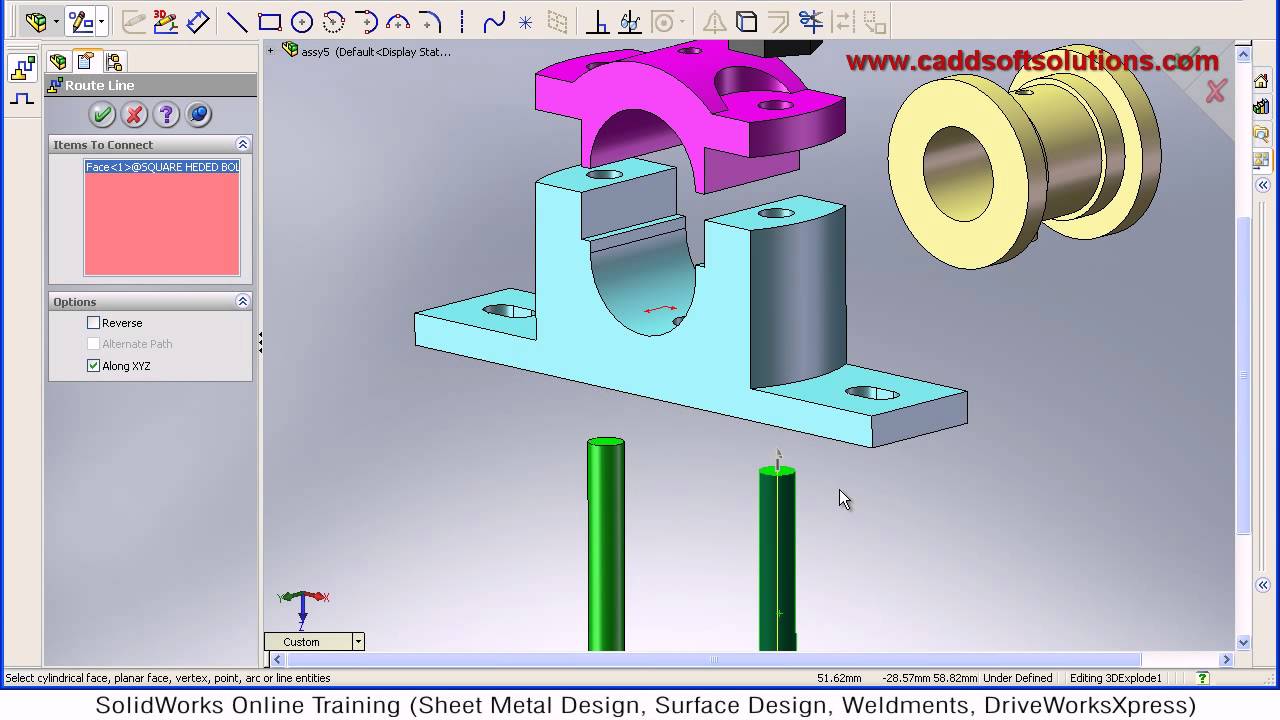This screenshot has width=1280, height=720.
Task: Open File Explorer search icon in task pane
Action: click(x=1262, y=133)
